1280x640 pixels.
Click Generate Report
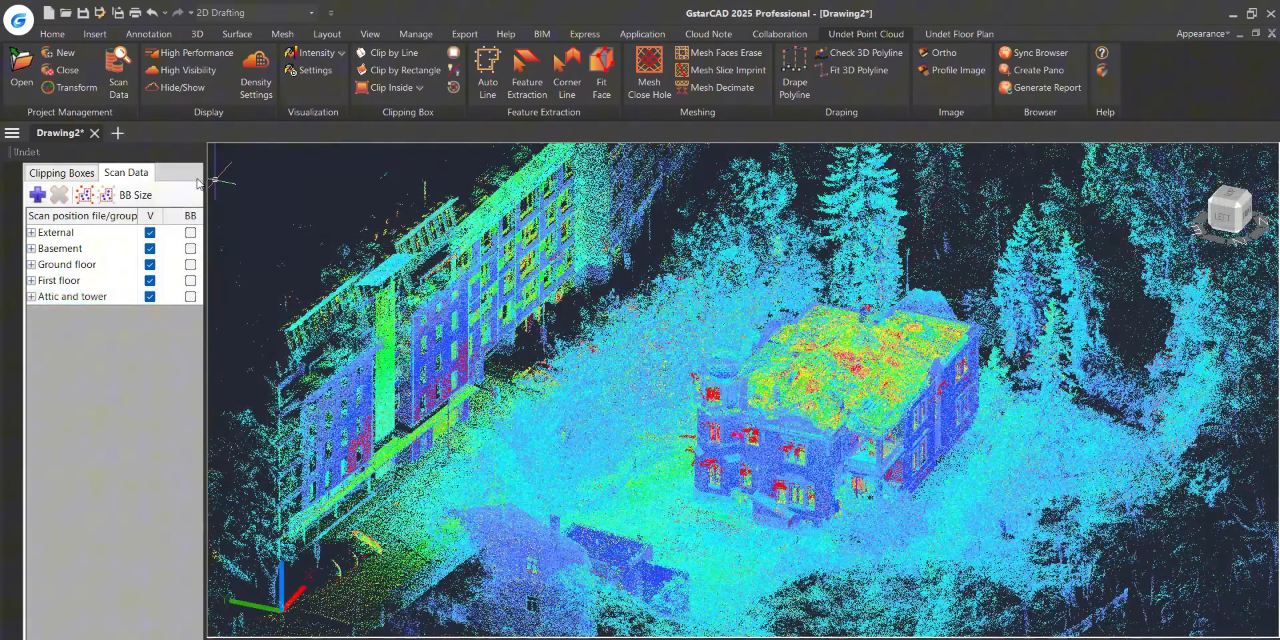click(x=1039, y=87)
